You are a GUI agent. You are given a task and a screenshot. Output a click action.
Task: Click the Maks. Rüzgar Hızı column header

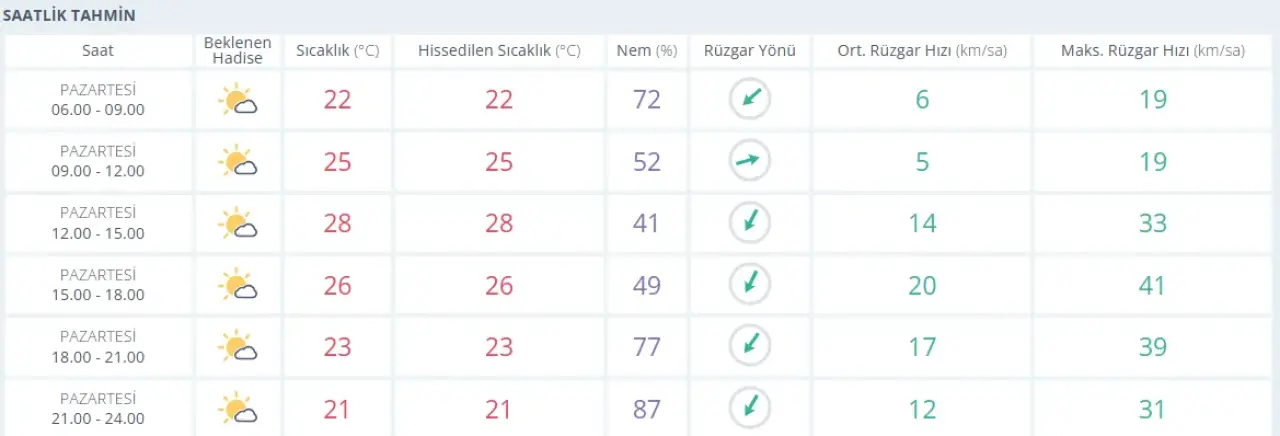point(1152,51)
